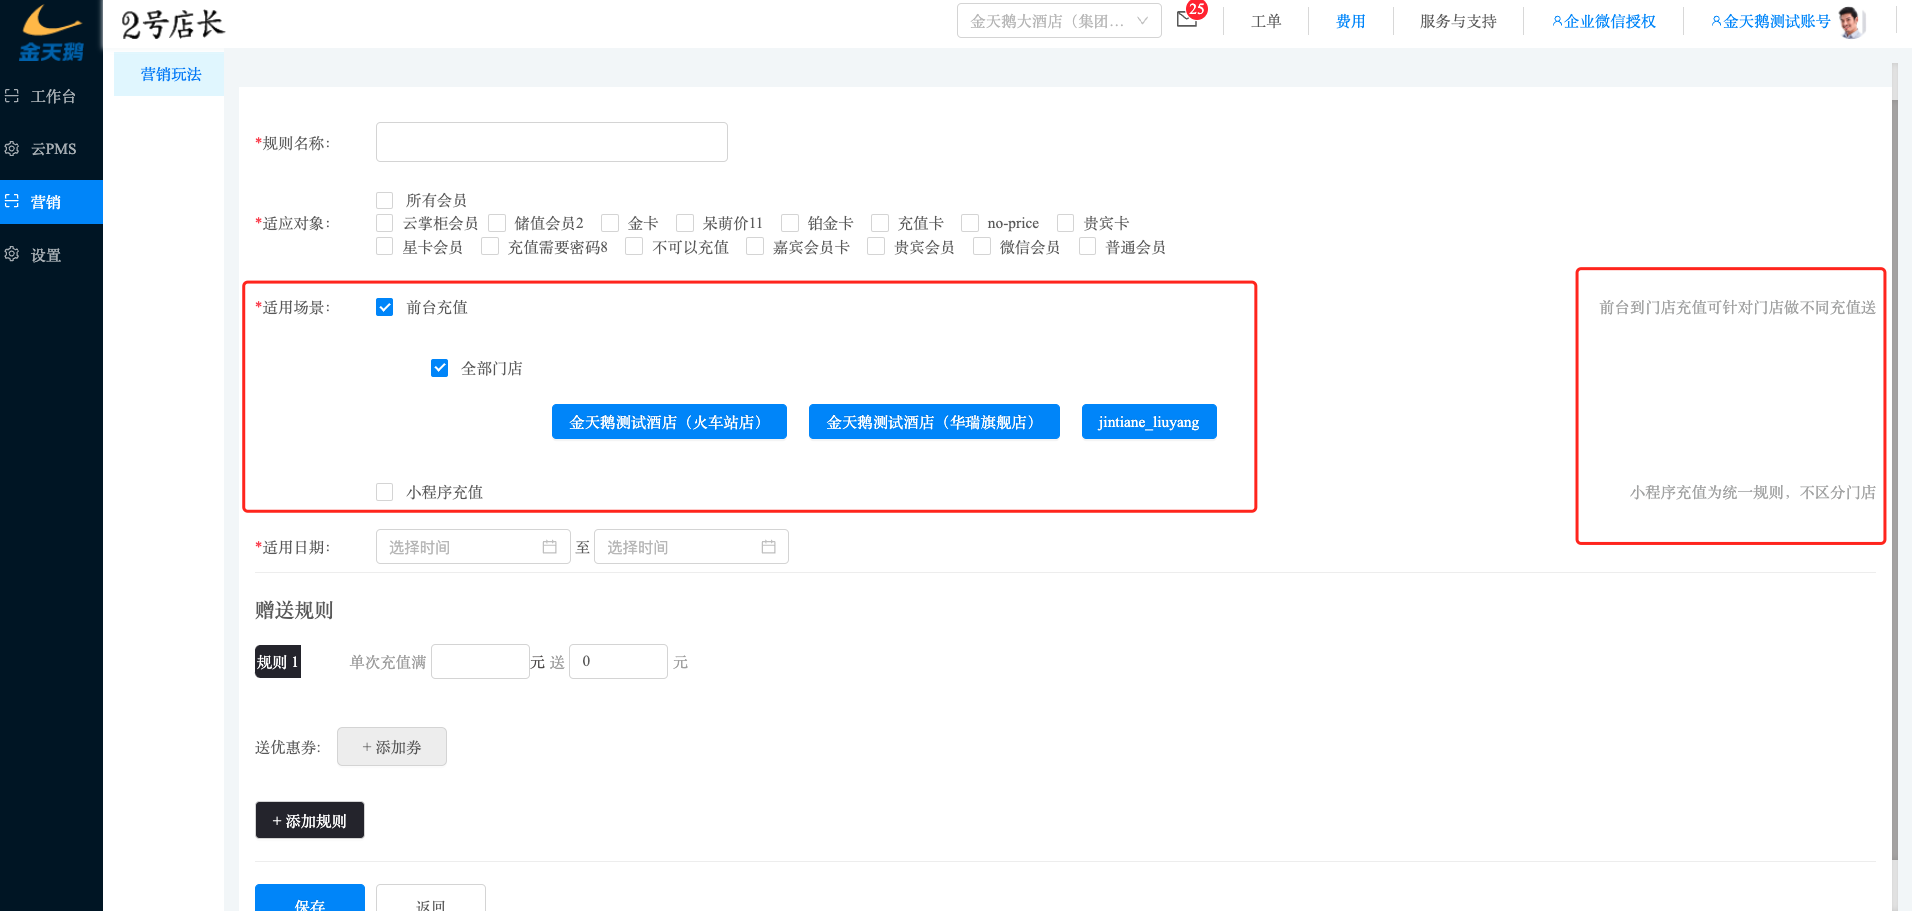
Task: Click the 云PMS gear icon
Action: [12, 148]
